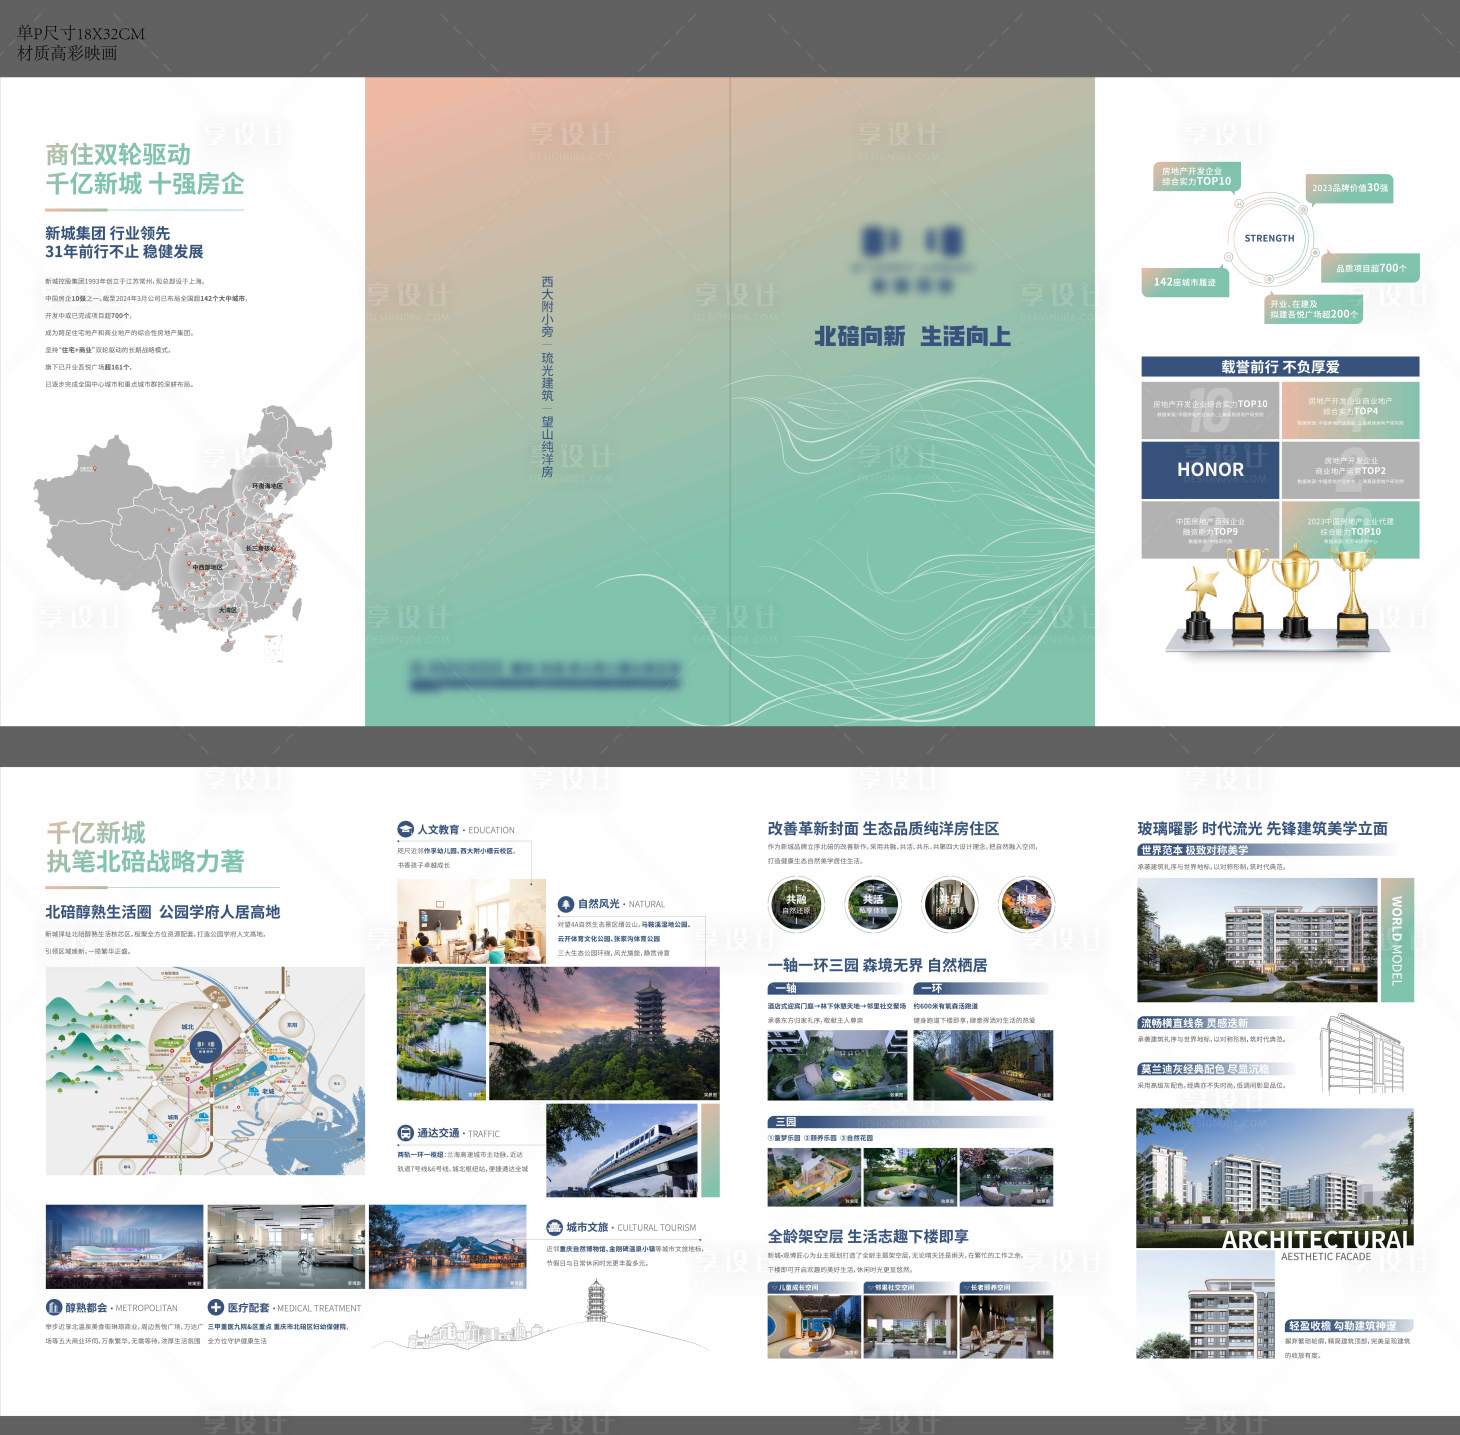Click the heading 一轴一环三园 森境无界 自然栖居
The width and height of the screenshot is (1460, 1435).
click(877, 965)
